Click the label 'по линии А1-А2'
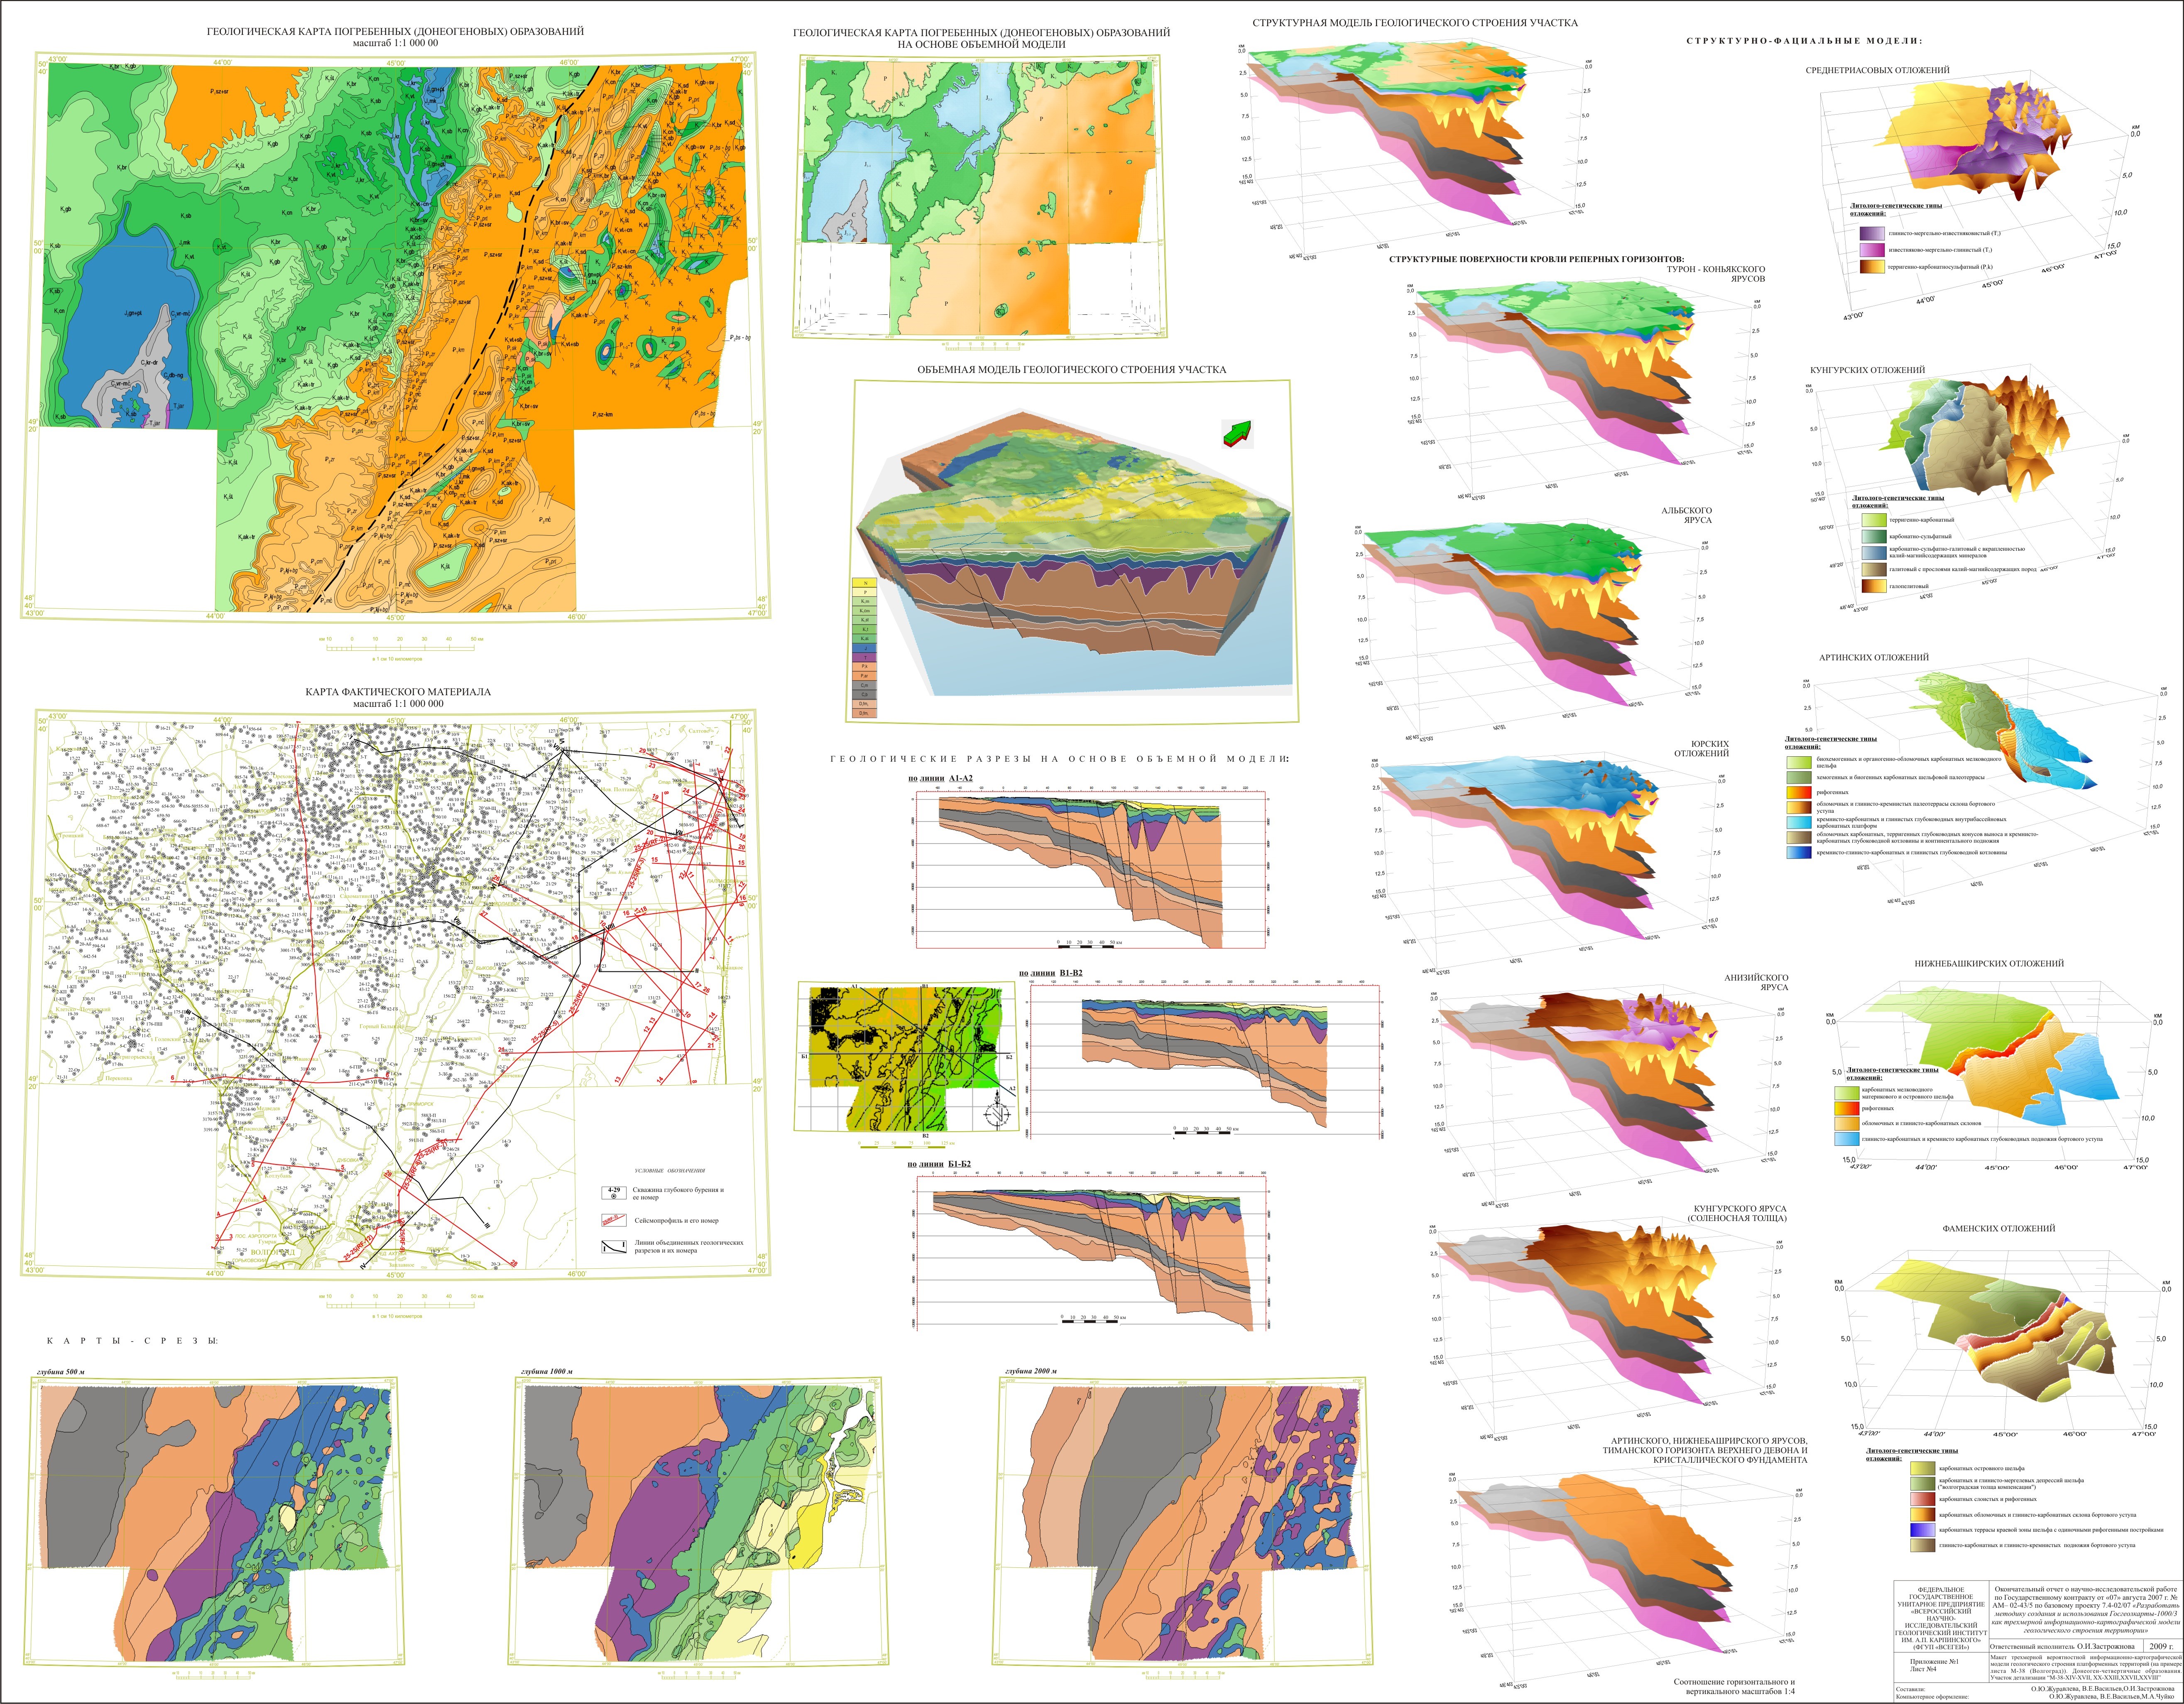Image resolution: width=2184 pixels, height=1704 pixels. click(940, 777)
